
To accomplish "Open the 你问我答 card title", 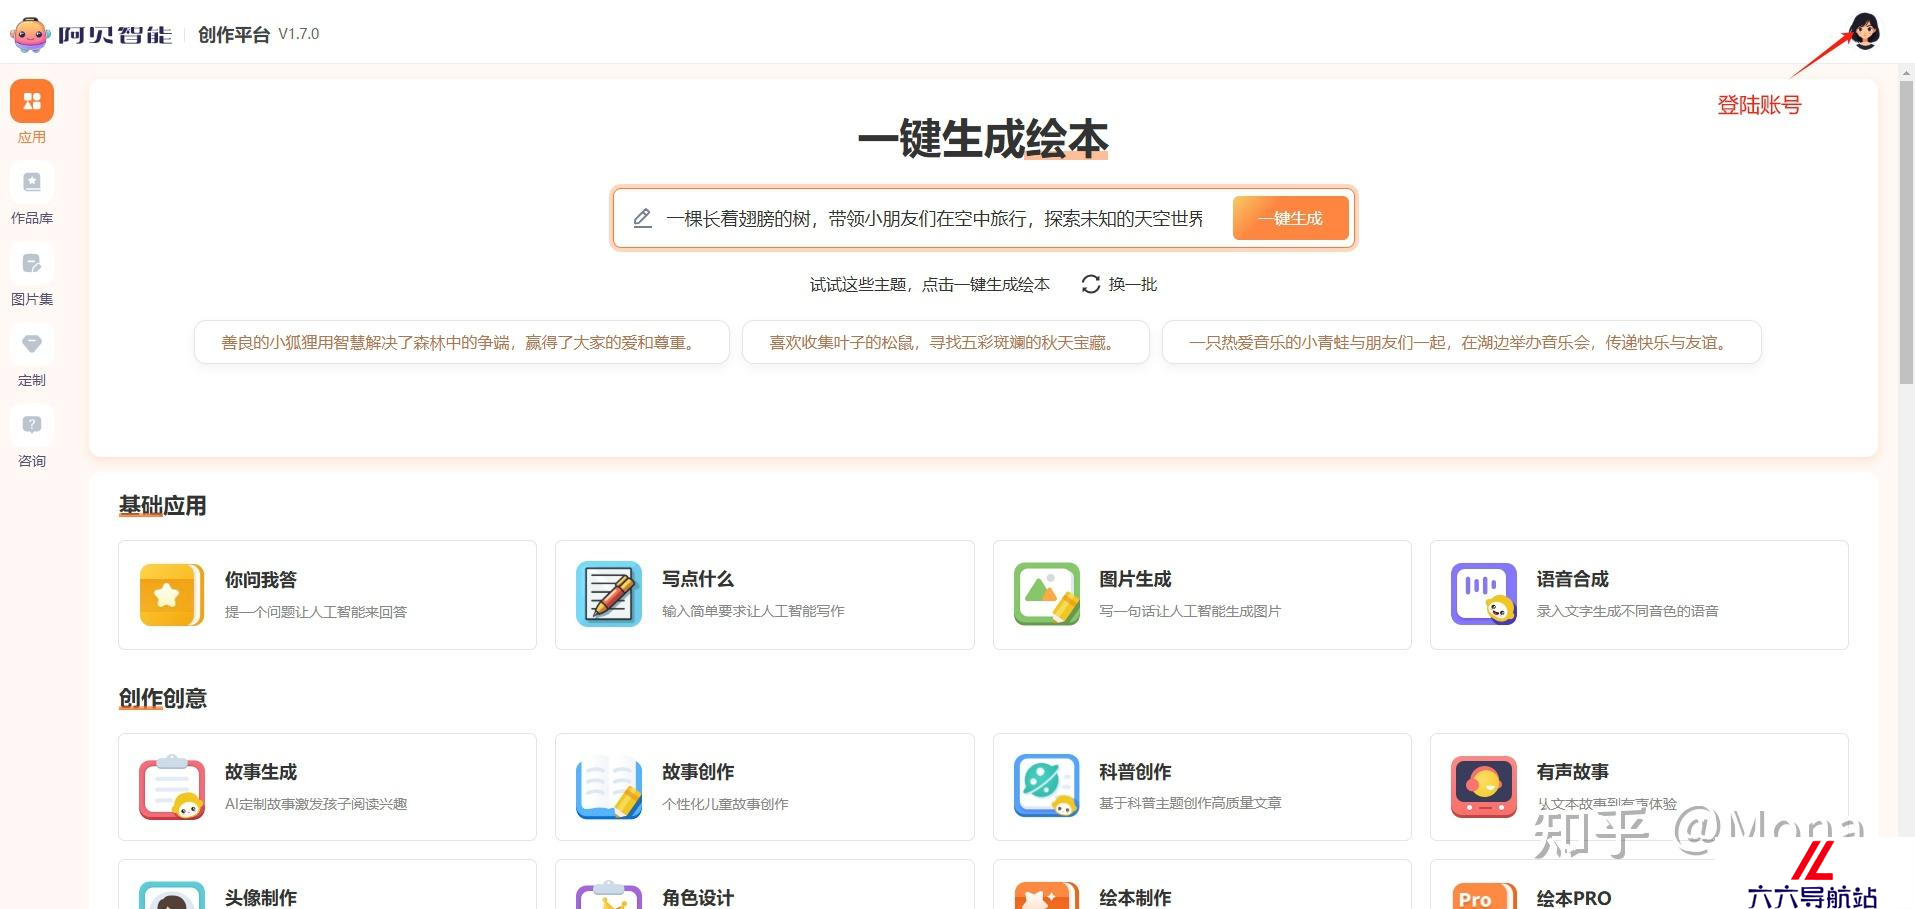I will [260, 580].
